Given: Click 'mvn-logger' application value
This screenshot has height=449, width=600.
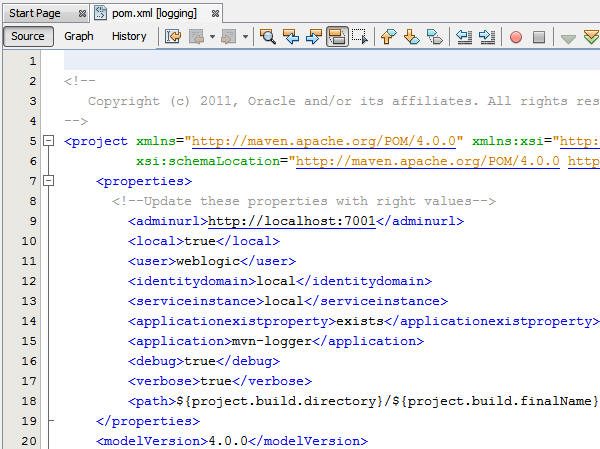Looking at the screenshot, I should tap(272, 341).
